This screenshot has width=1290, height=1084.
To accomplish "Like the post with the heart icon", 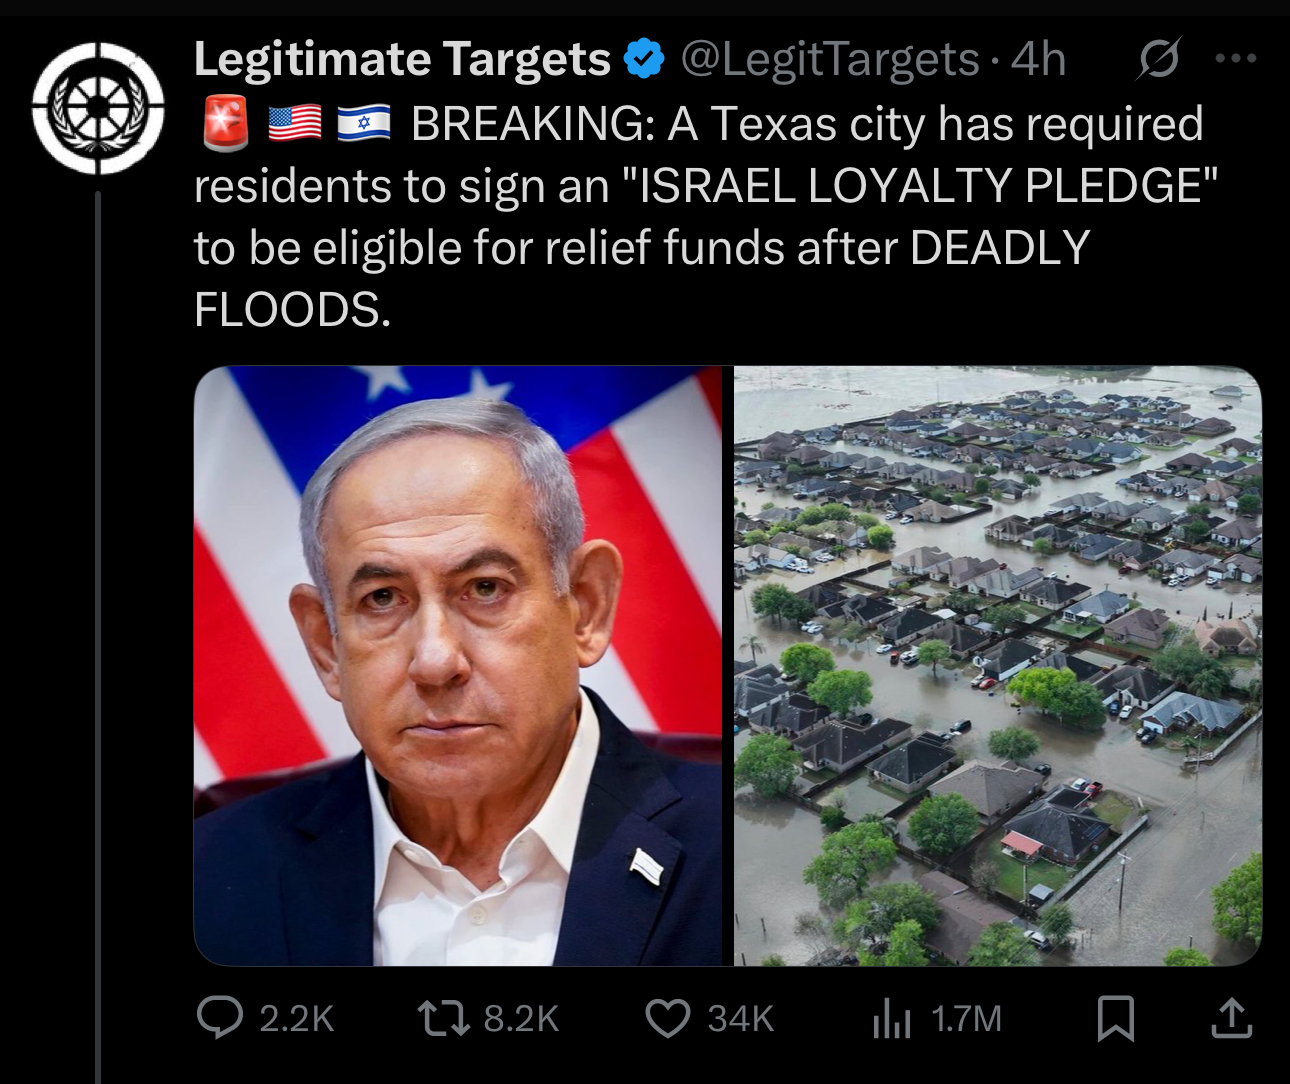I will [668, 1019].
